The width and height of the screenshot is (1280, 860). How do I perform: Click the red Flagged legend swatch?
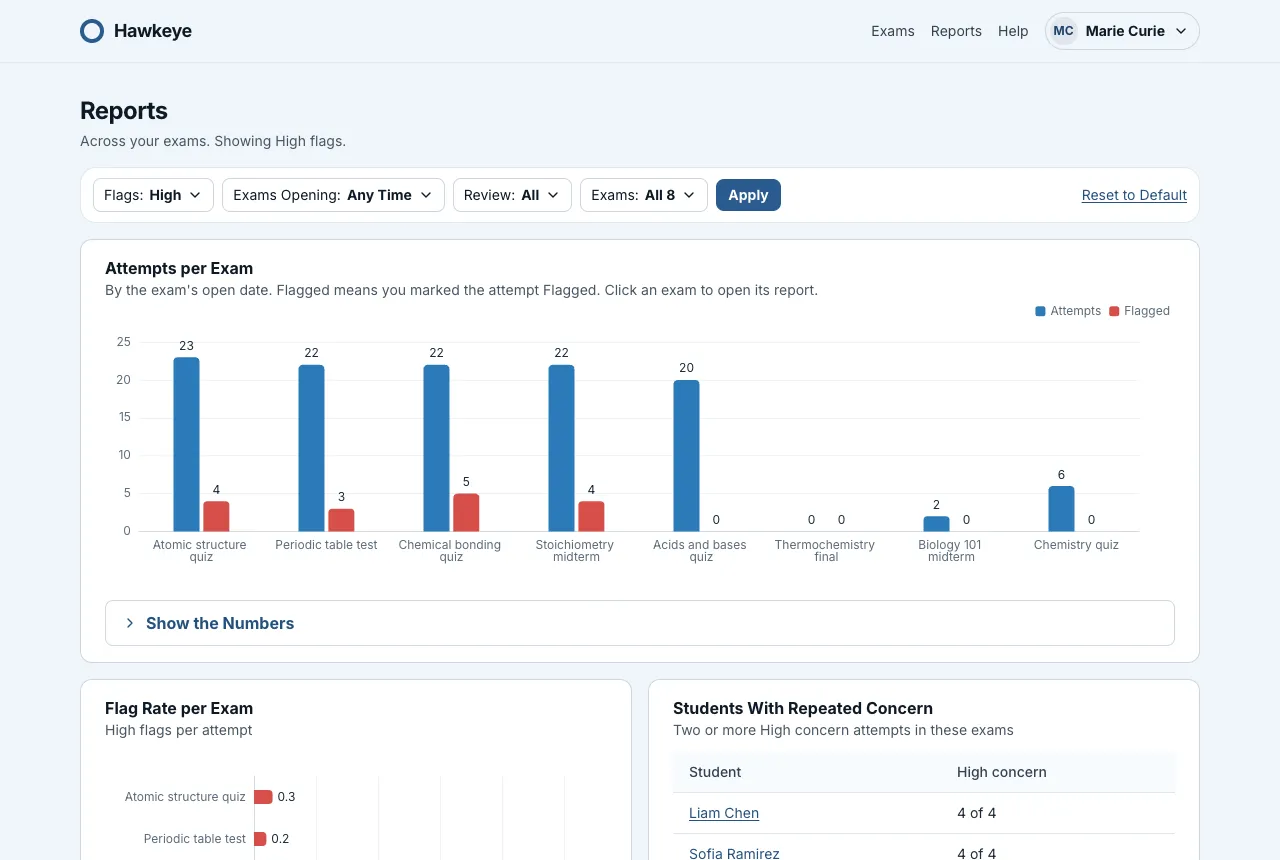pos(1114,311)
